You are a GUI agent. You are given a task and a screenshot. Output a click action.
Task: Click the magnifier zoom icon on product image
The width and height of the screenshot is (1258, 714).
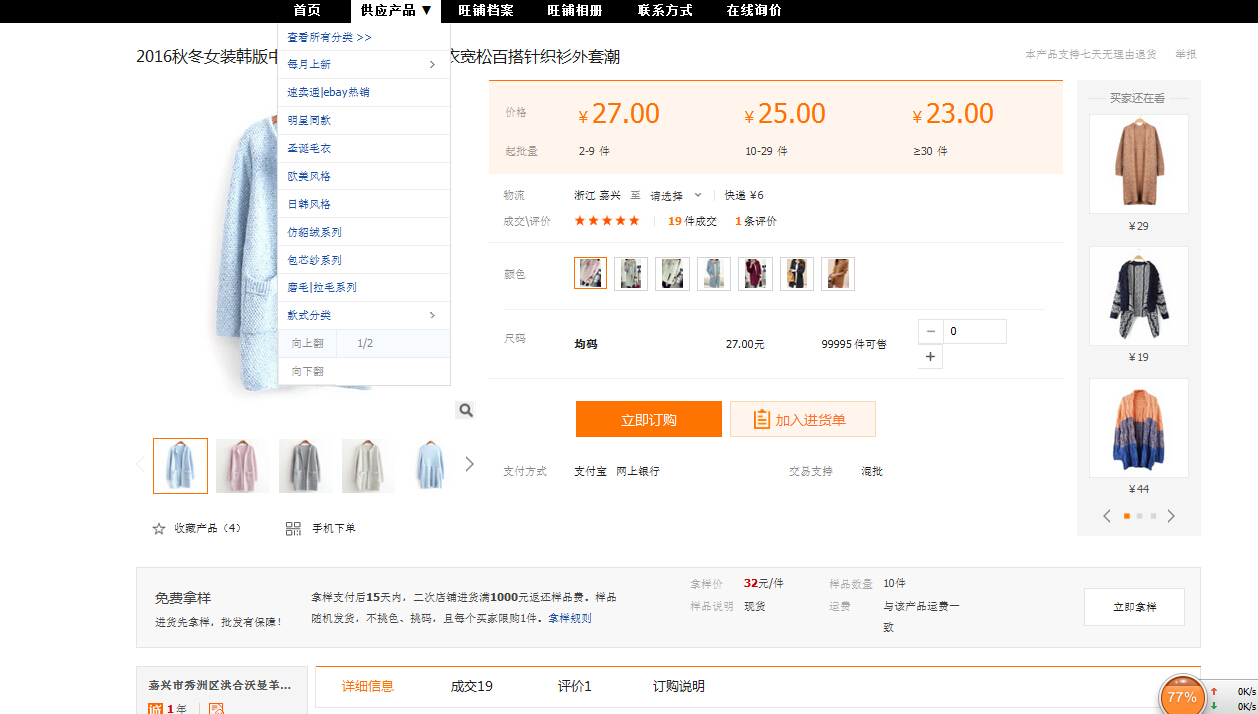coord(466,410)
